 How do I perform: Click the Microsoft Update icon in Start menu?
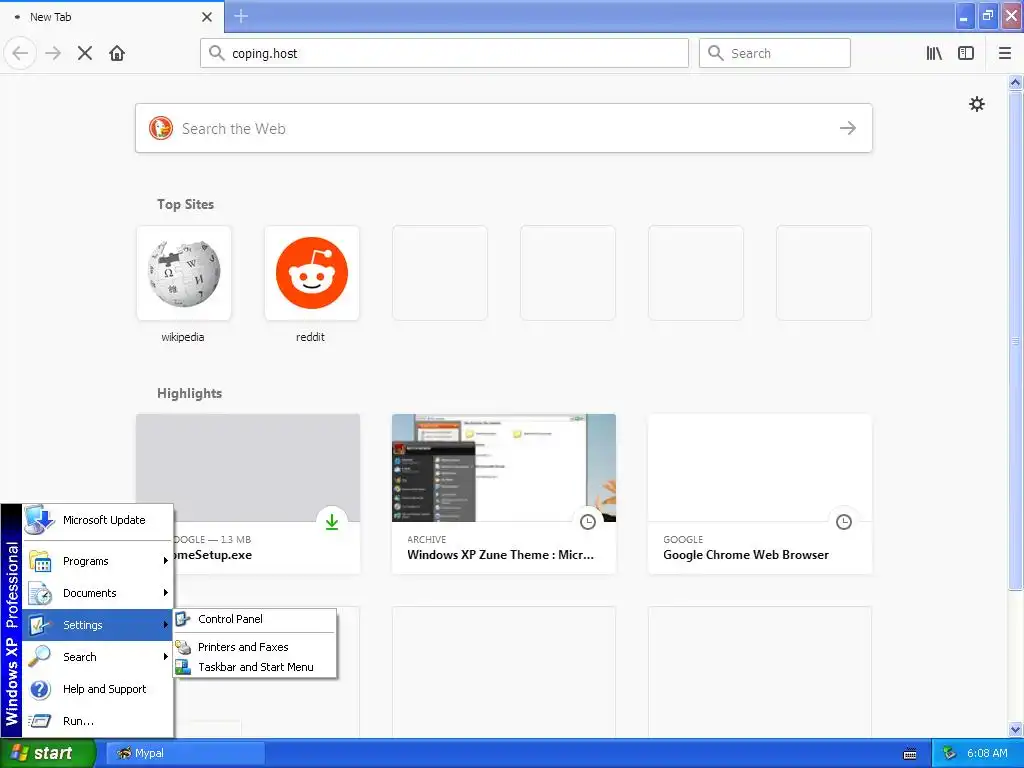(40, 520)
